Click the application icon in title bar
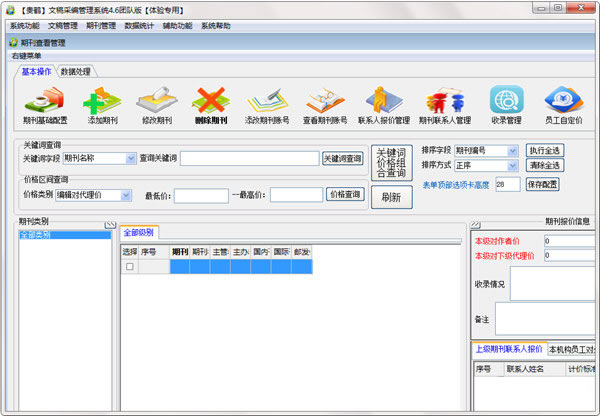 tap(10, 10)
